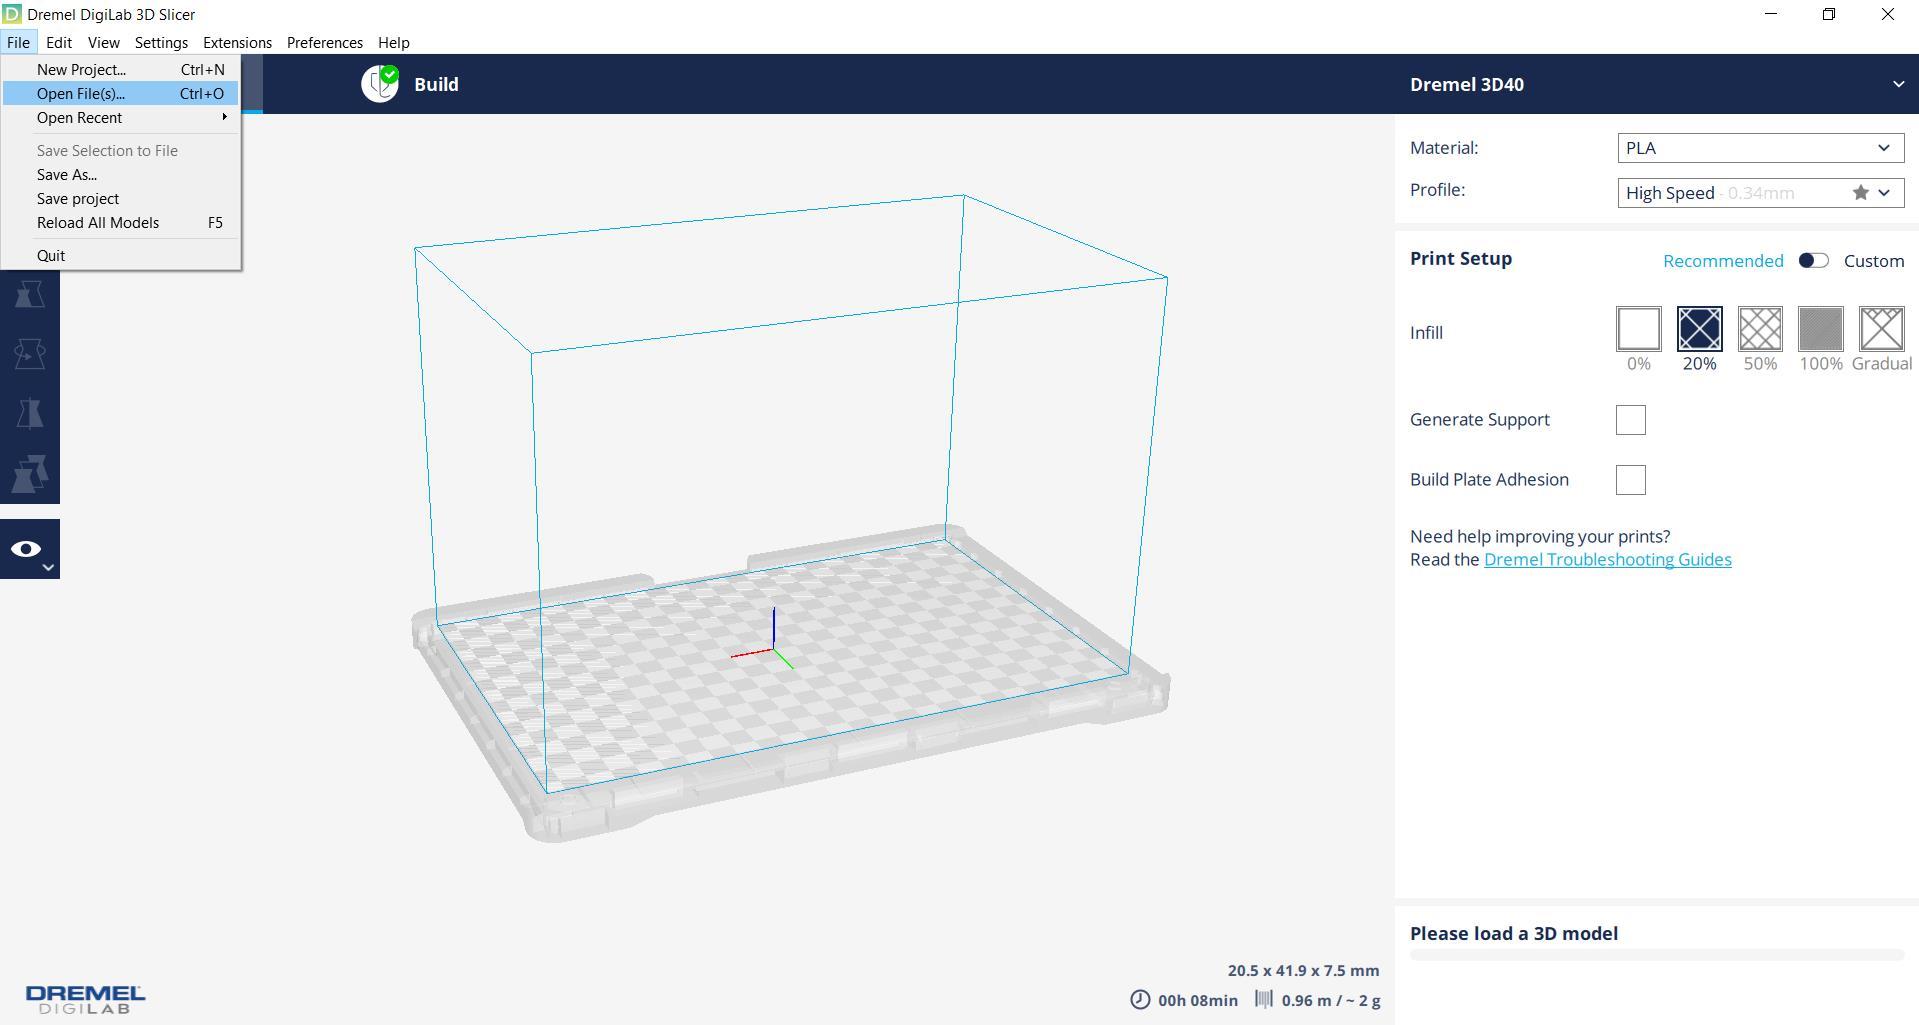Select 100% infill option
The width and height of the screenshot is (1919, 1025).
tap(1820, 329)
